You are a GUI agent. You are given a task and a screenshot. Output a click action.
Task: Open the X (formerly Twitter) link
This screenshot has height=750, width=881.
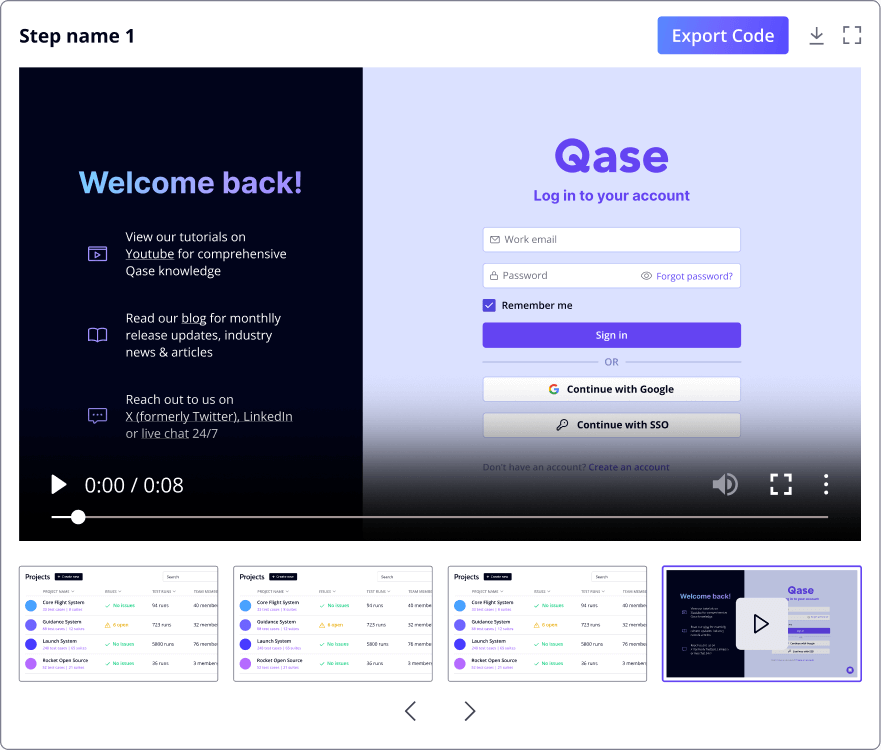pos(182,416)
